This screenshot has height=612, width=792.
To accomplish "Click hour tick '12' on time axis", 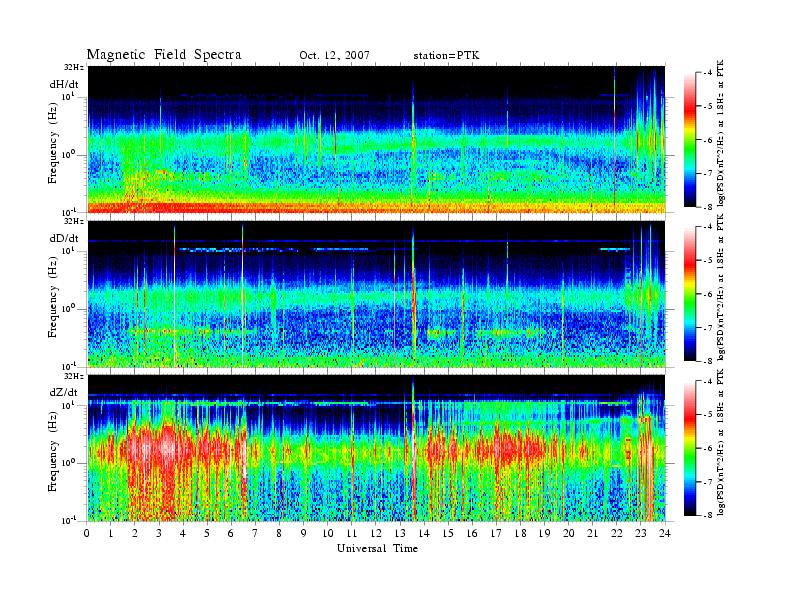I will (x=376, y=534).
